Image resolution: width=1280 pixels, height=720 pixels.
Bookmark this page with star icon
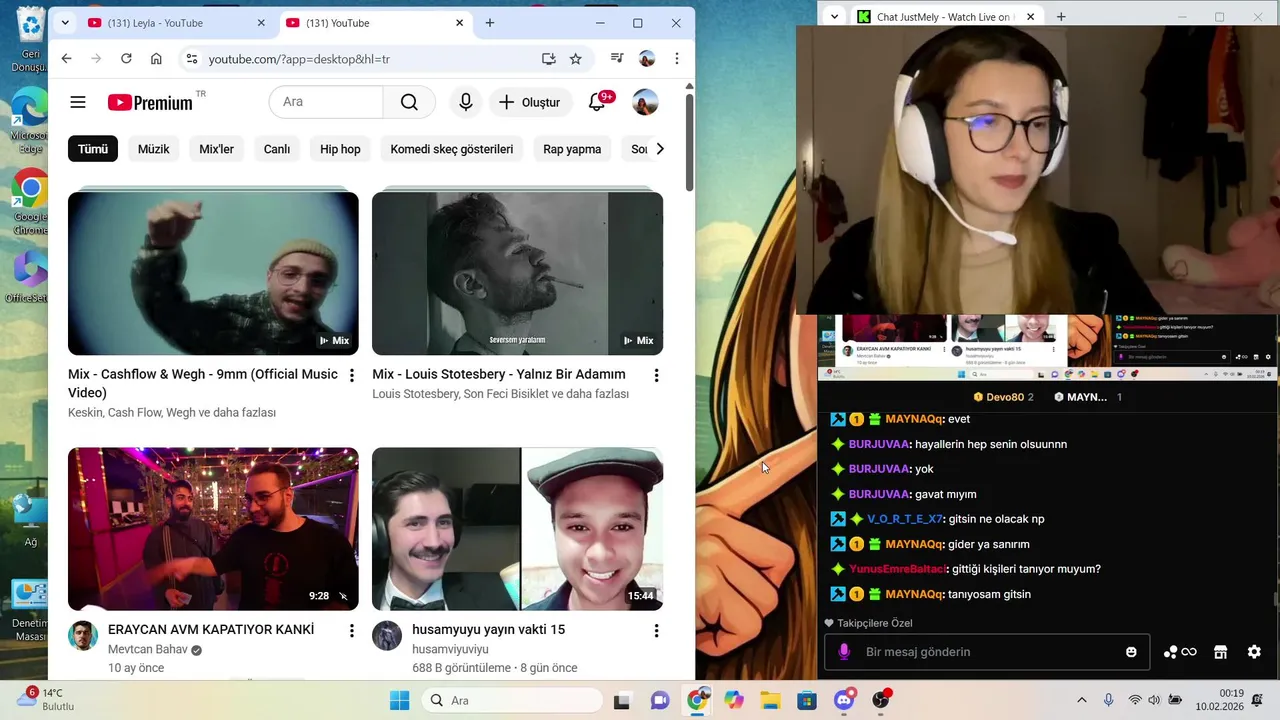[576, 59]
